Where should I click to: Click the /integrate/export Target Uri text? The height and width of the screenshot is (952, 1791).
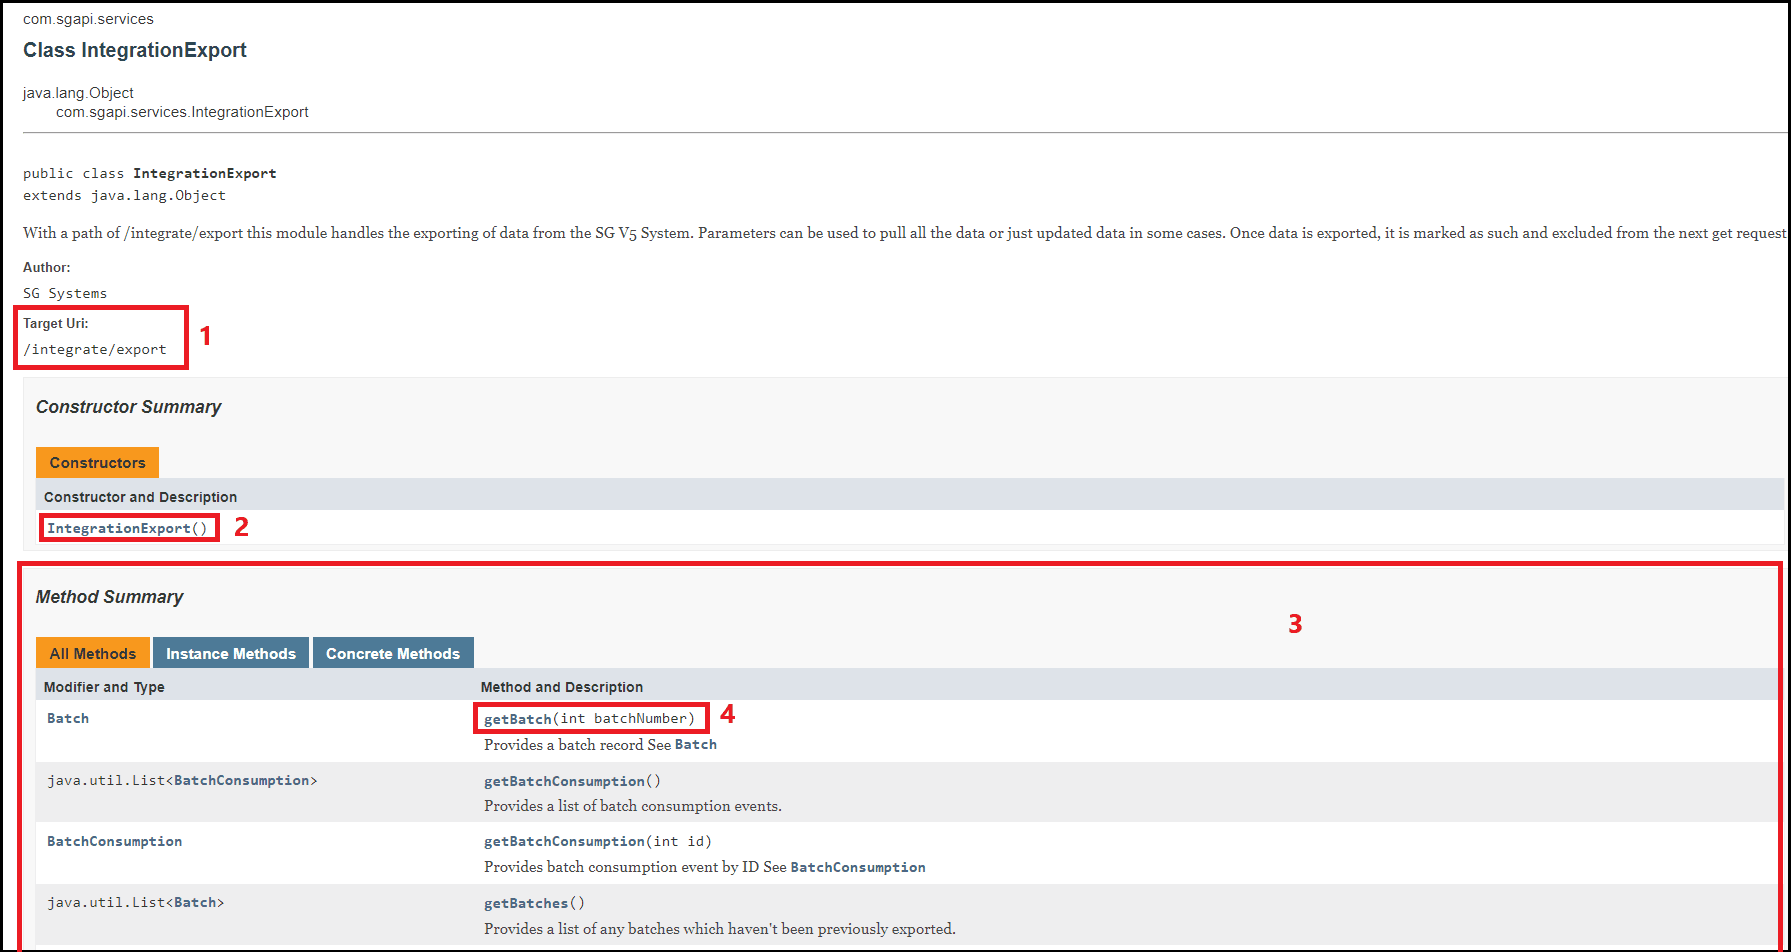(95, 349)
